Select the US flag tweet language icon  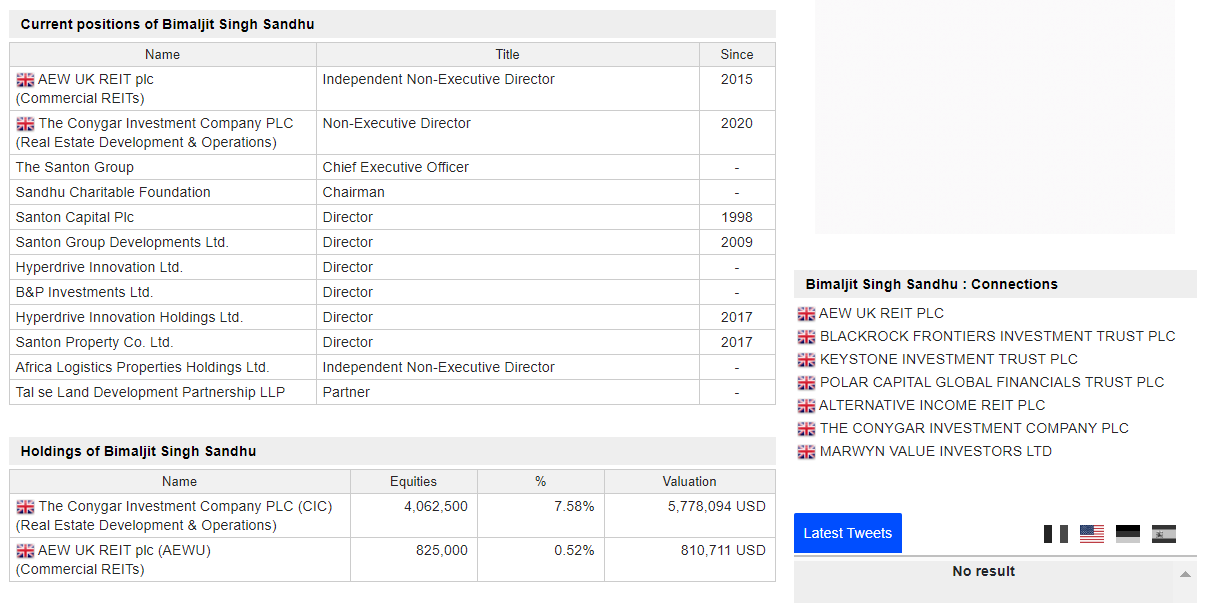click(x=1092, y=534)
